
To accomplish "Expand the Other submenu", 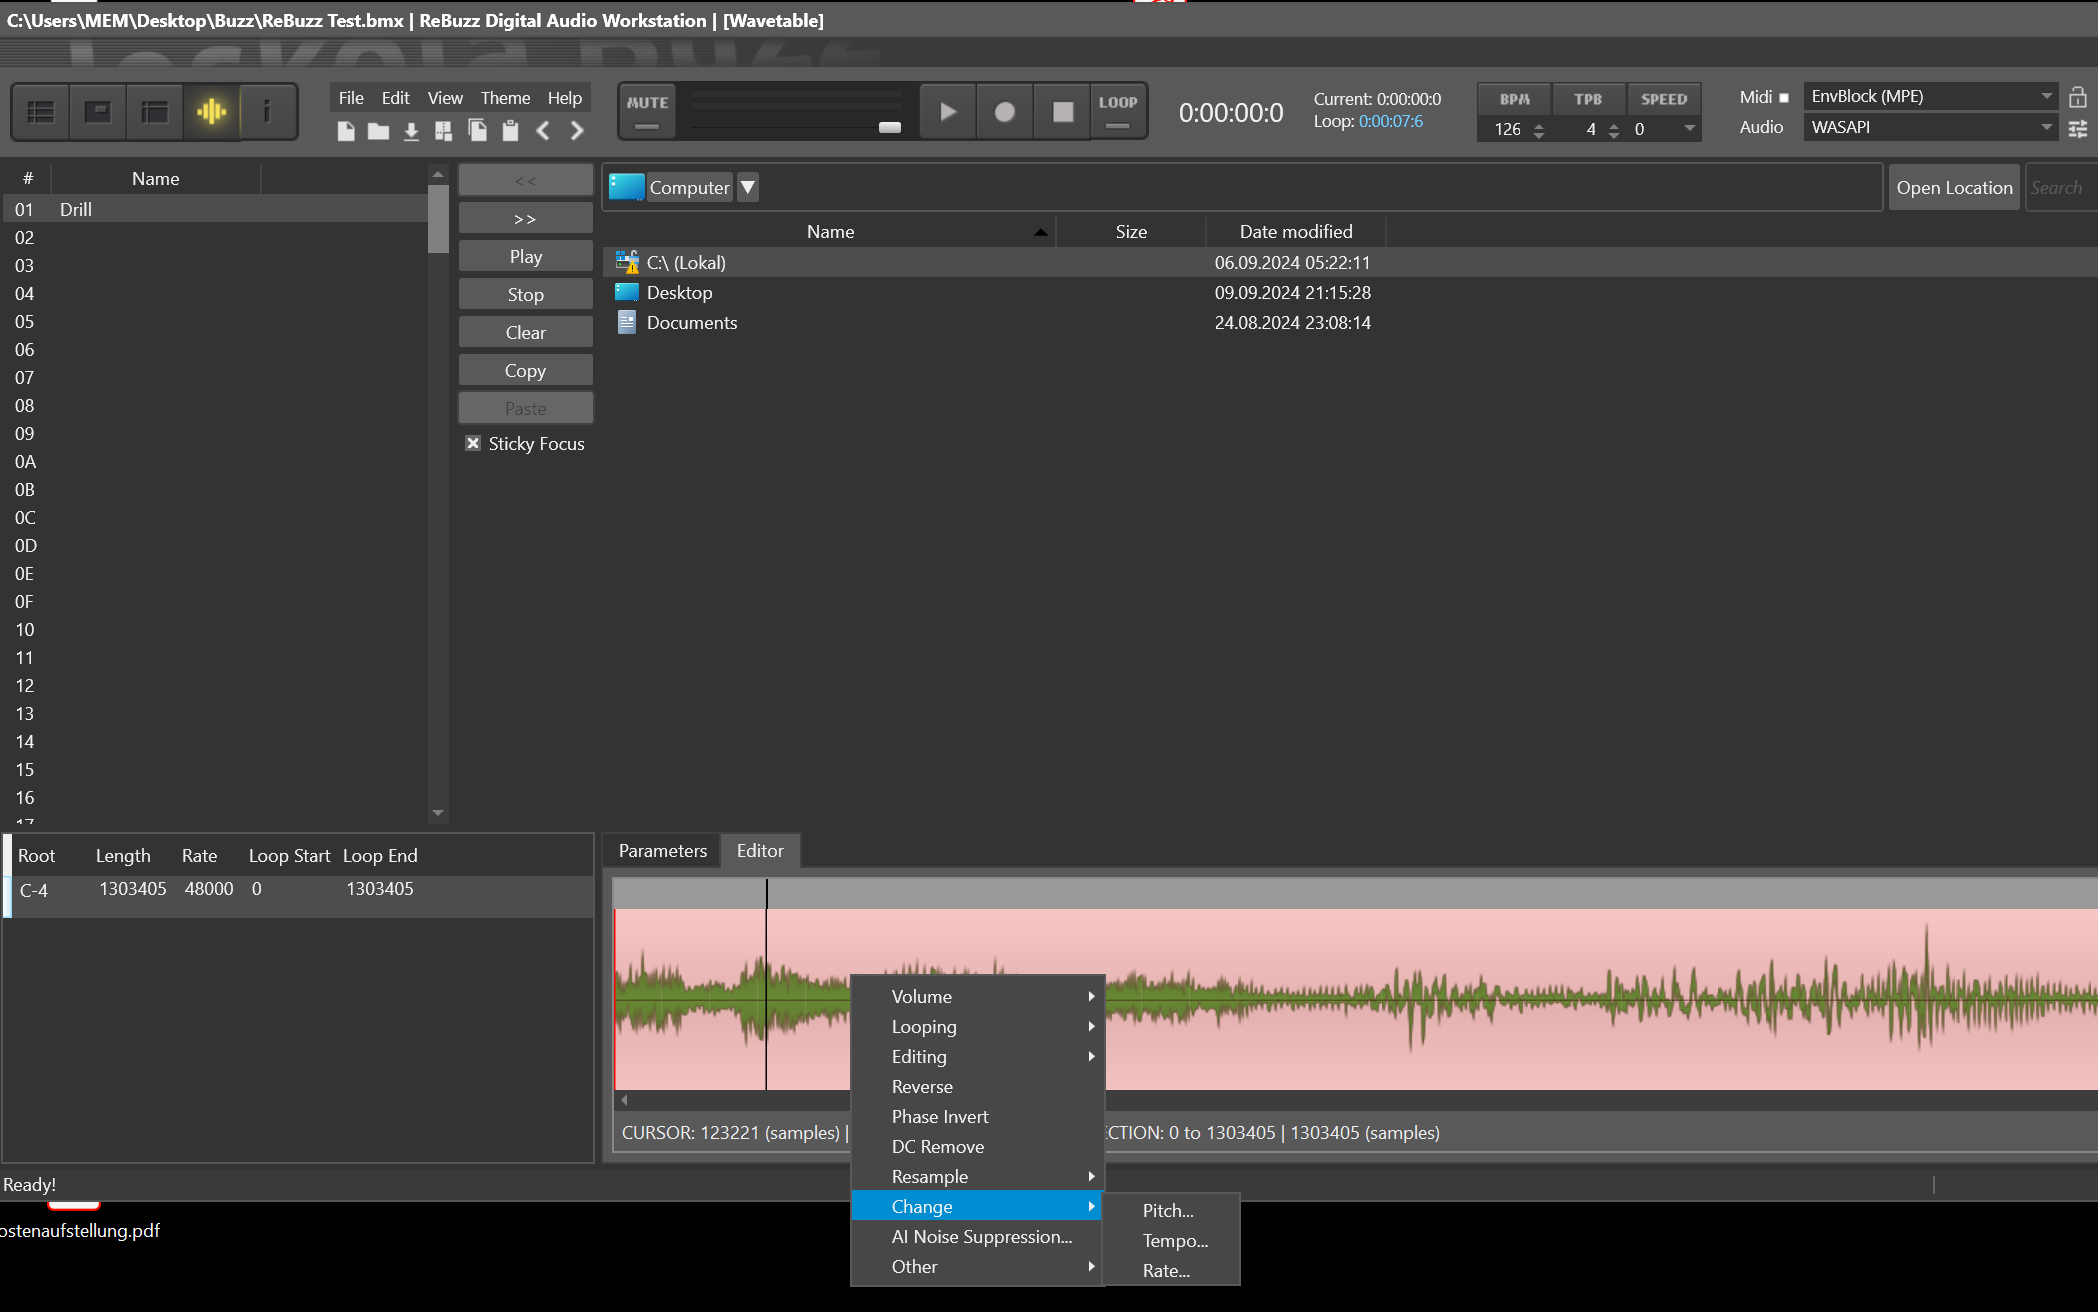I will pyautogui.click(x=977, y=1267).
